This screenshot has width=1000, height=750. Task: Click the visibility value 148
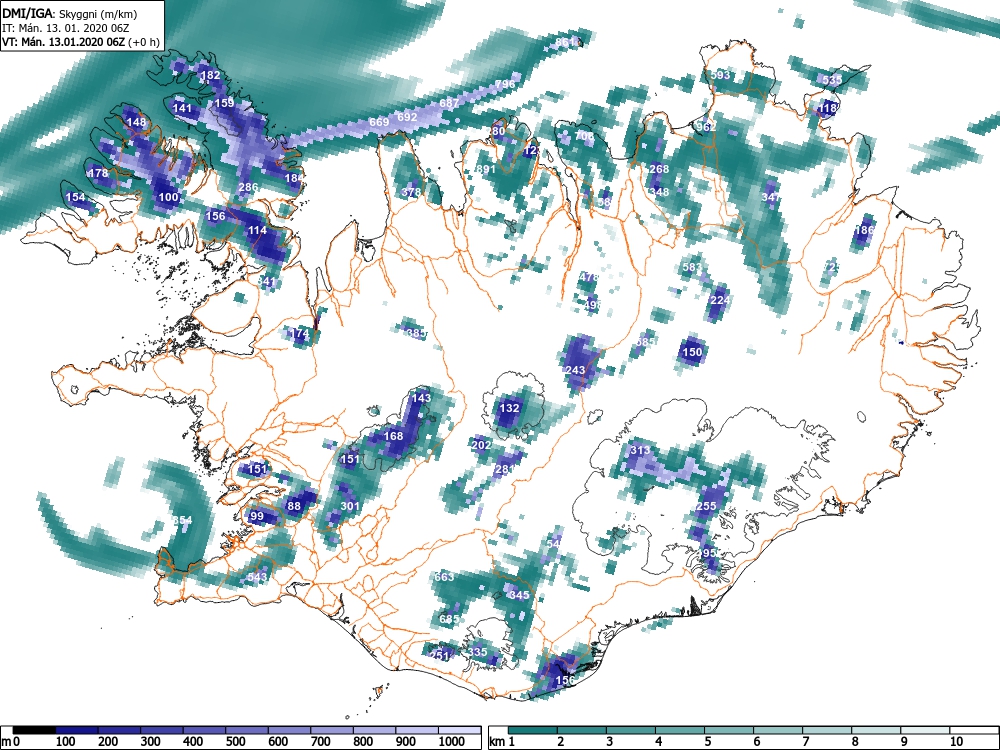pyautogui.click(x=136, y=122)
